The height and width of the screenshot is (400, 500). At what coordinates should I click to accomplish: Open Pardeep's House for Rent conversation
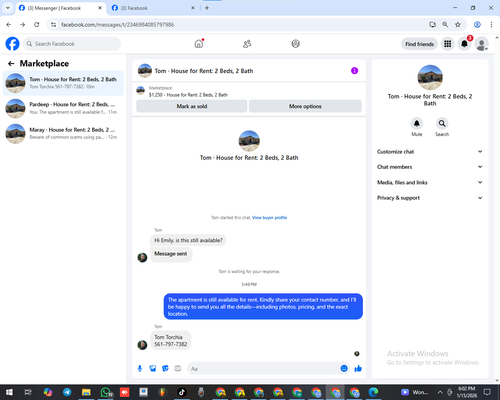tap(63, 108)
